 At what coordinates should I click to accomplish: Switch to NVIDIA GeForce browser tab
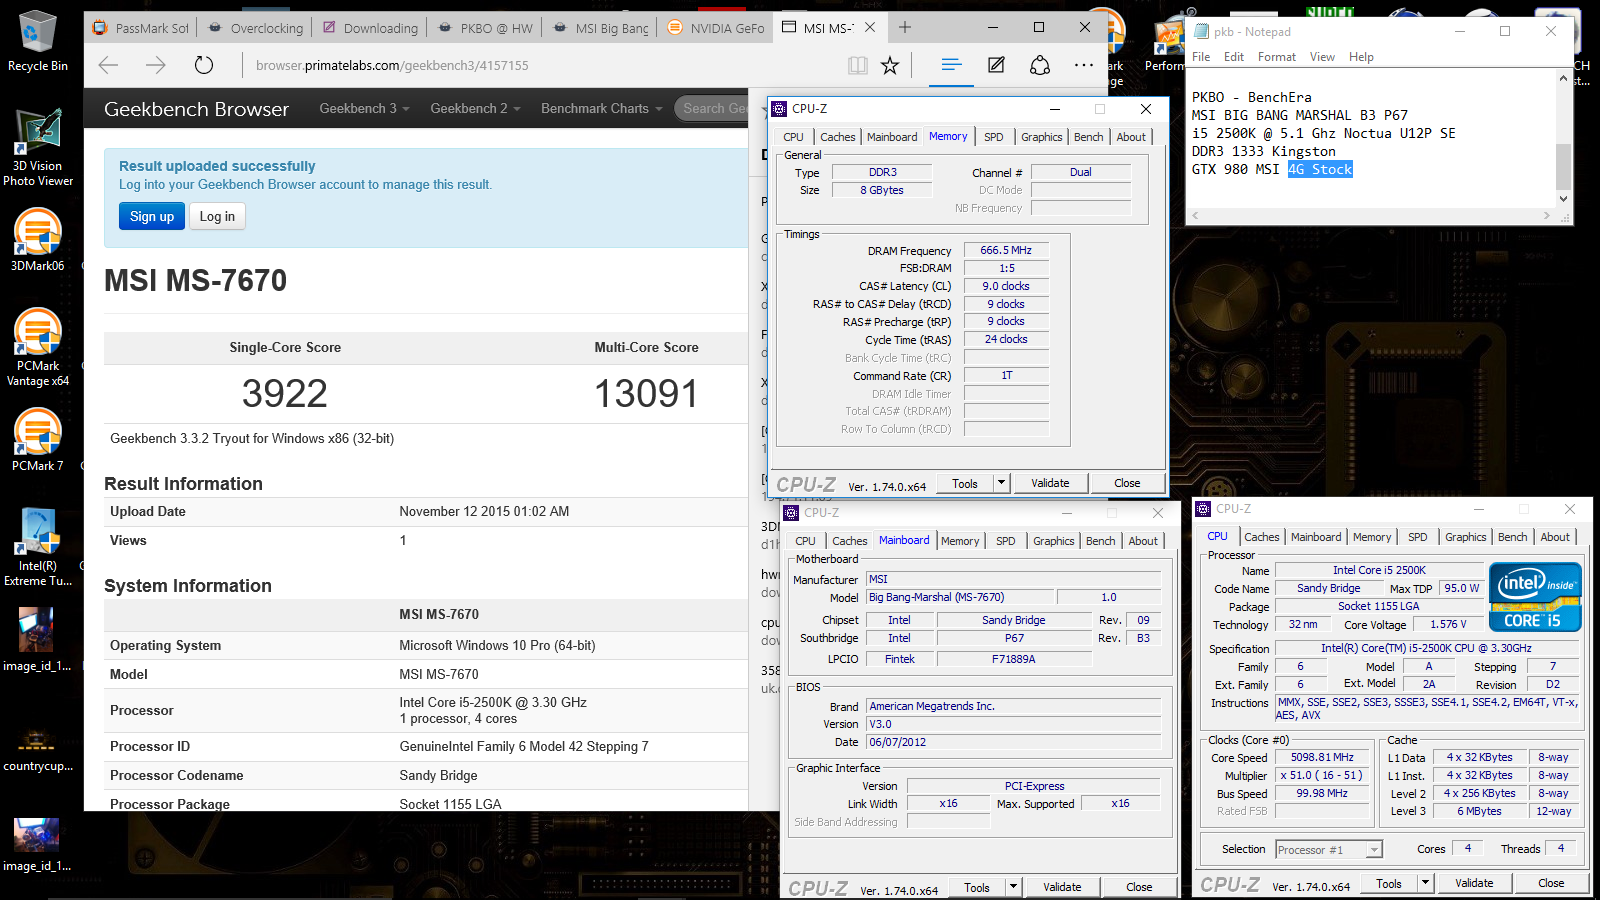coord(716,28)
